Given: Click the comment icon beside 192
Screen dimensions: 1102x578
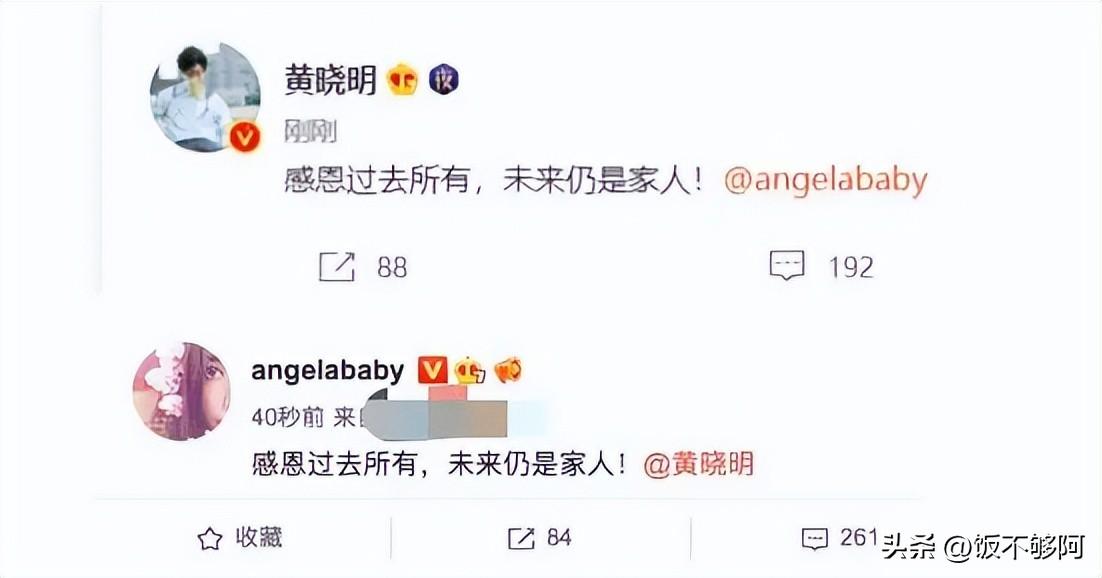Looking at the screenshot, I should pos(786,266).
